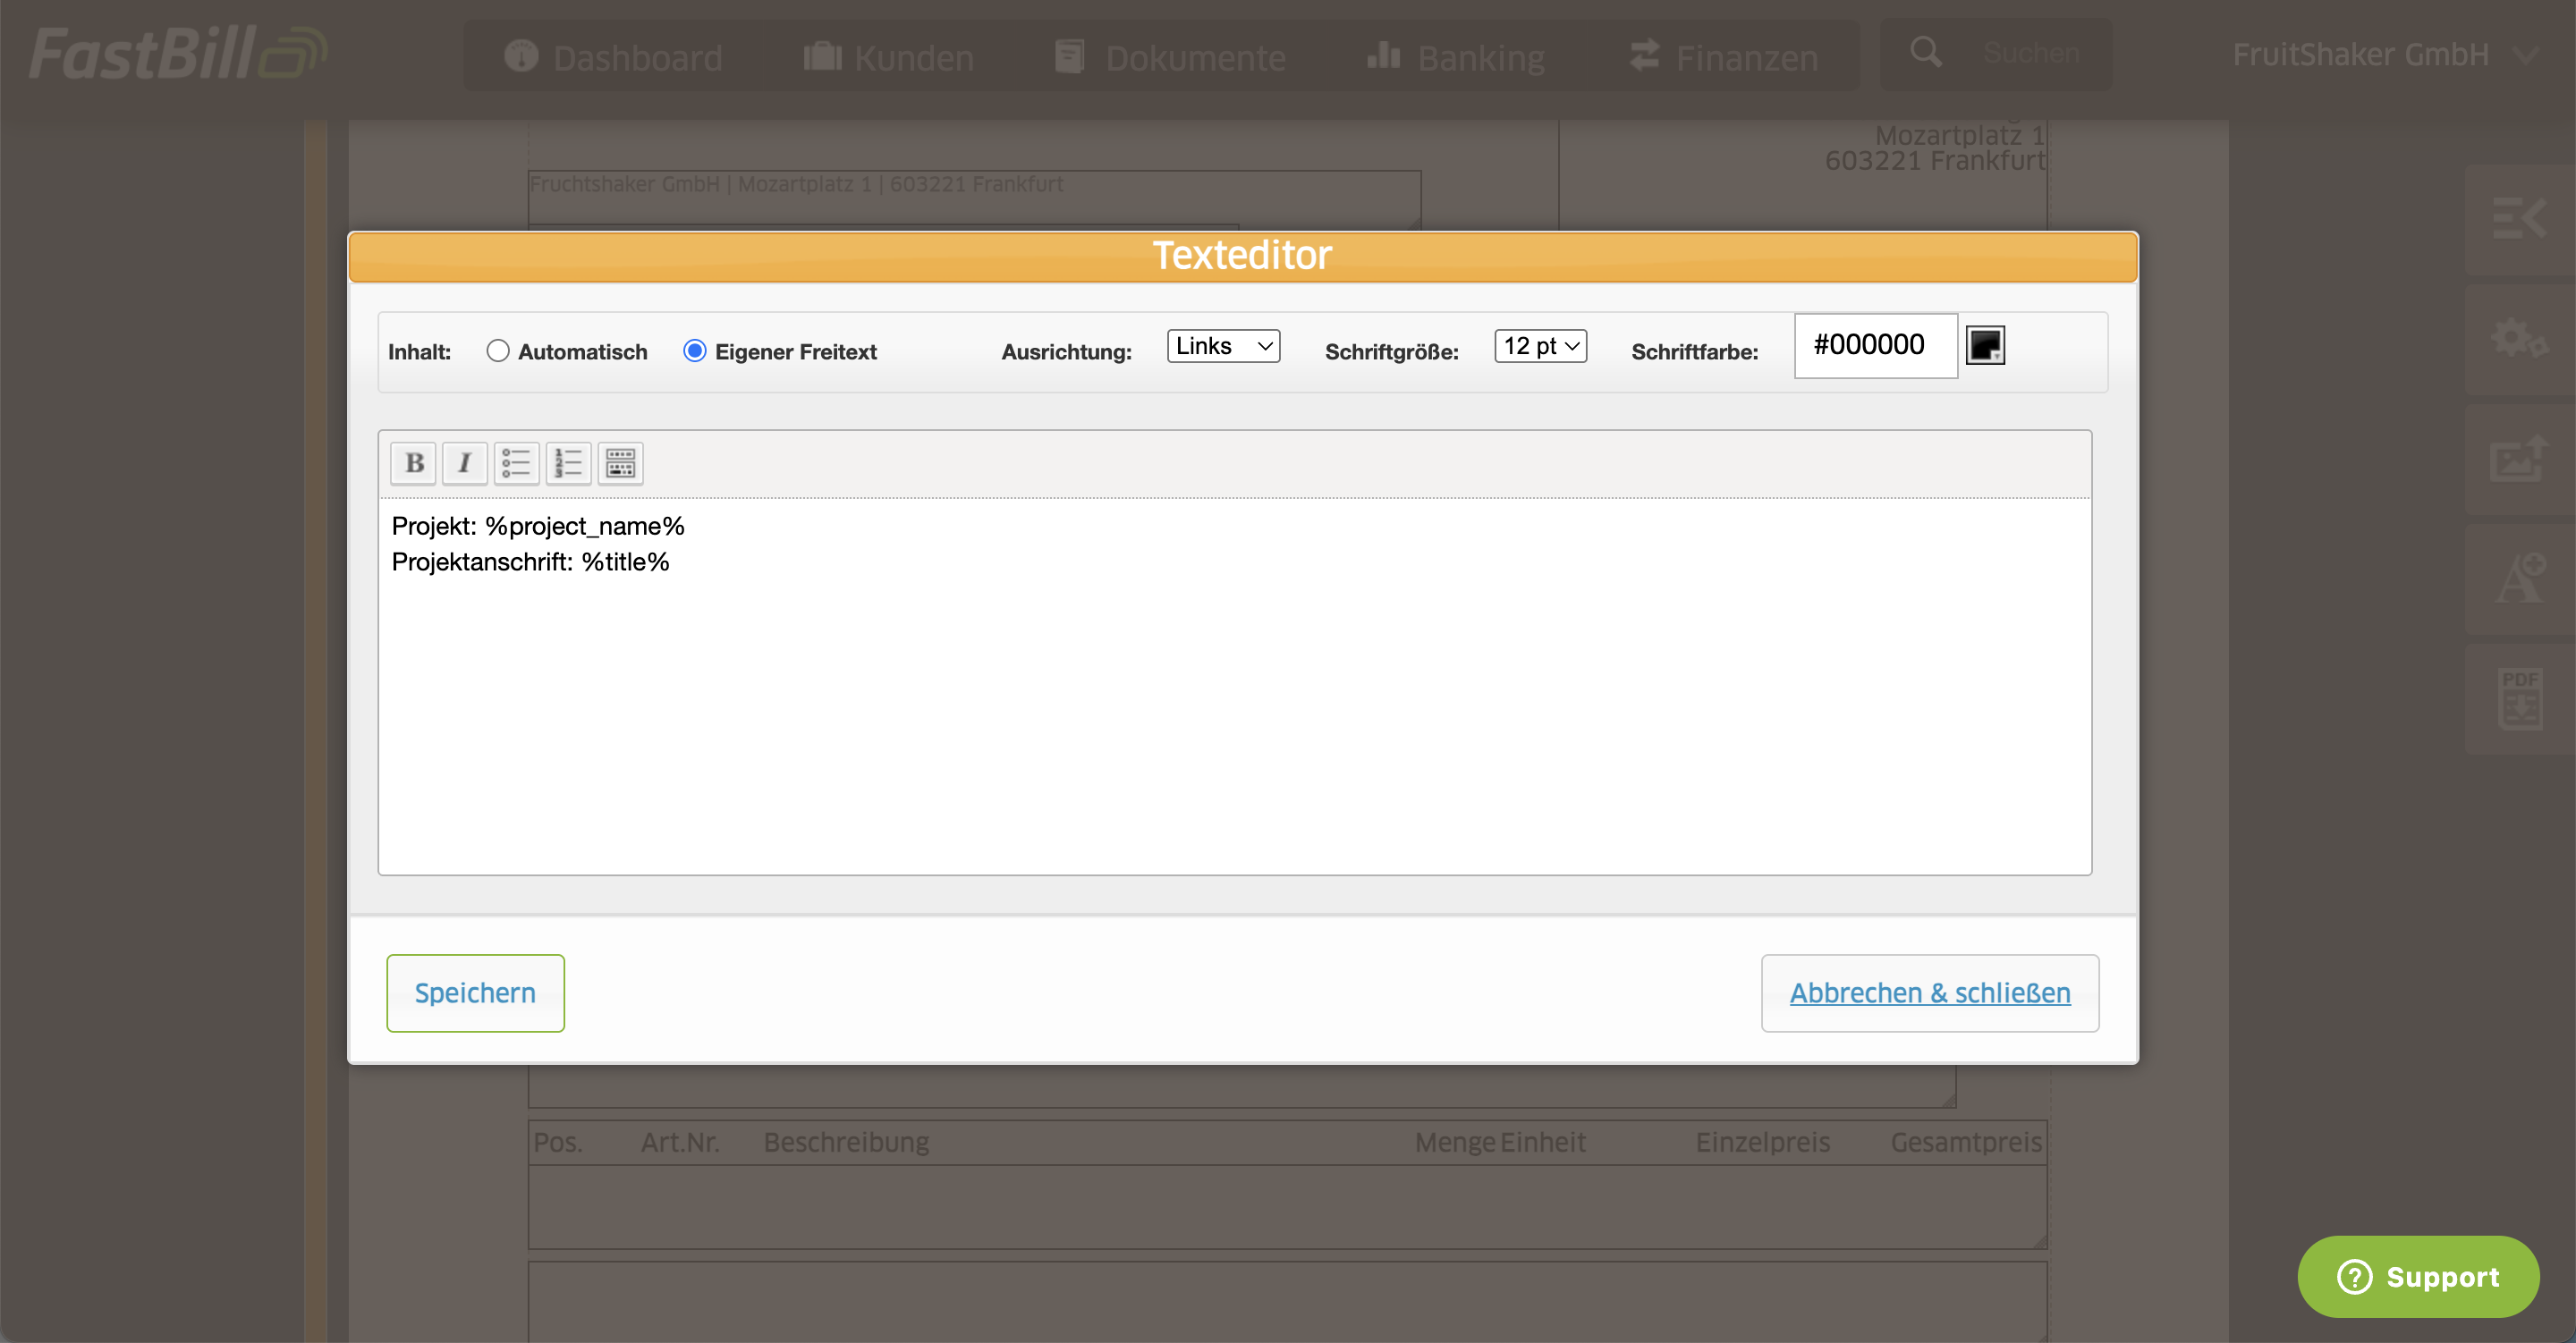Open the Kunden menu item
This screenshot has height=1343, width=2576.
point(889,56)
